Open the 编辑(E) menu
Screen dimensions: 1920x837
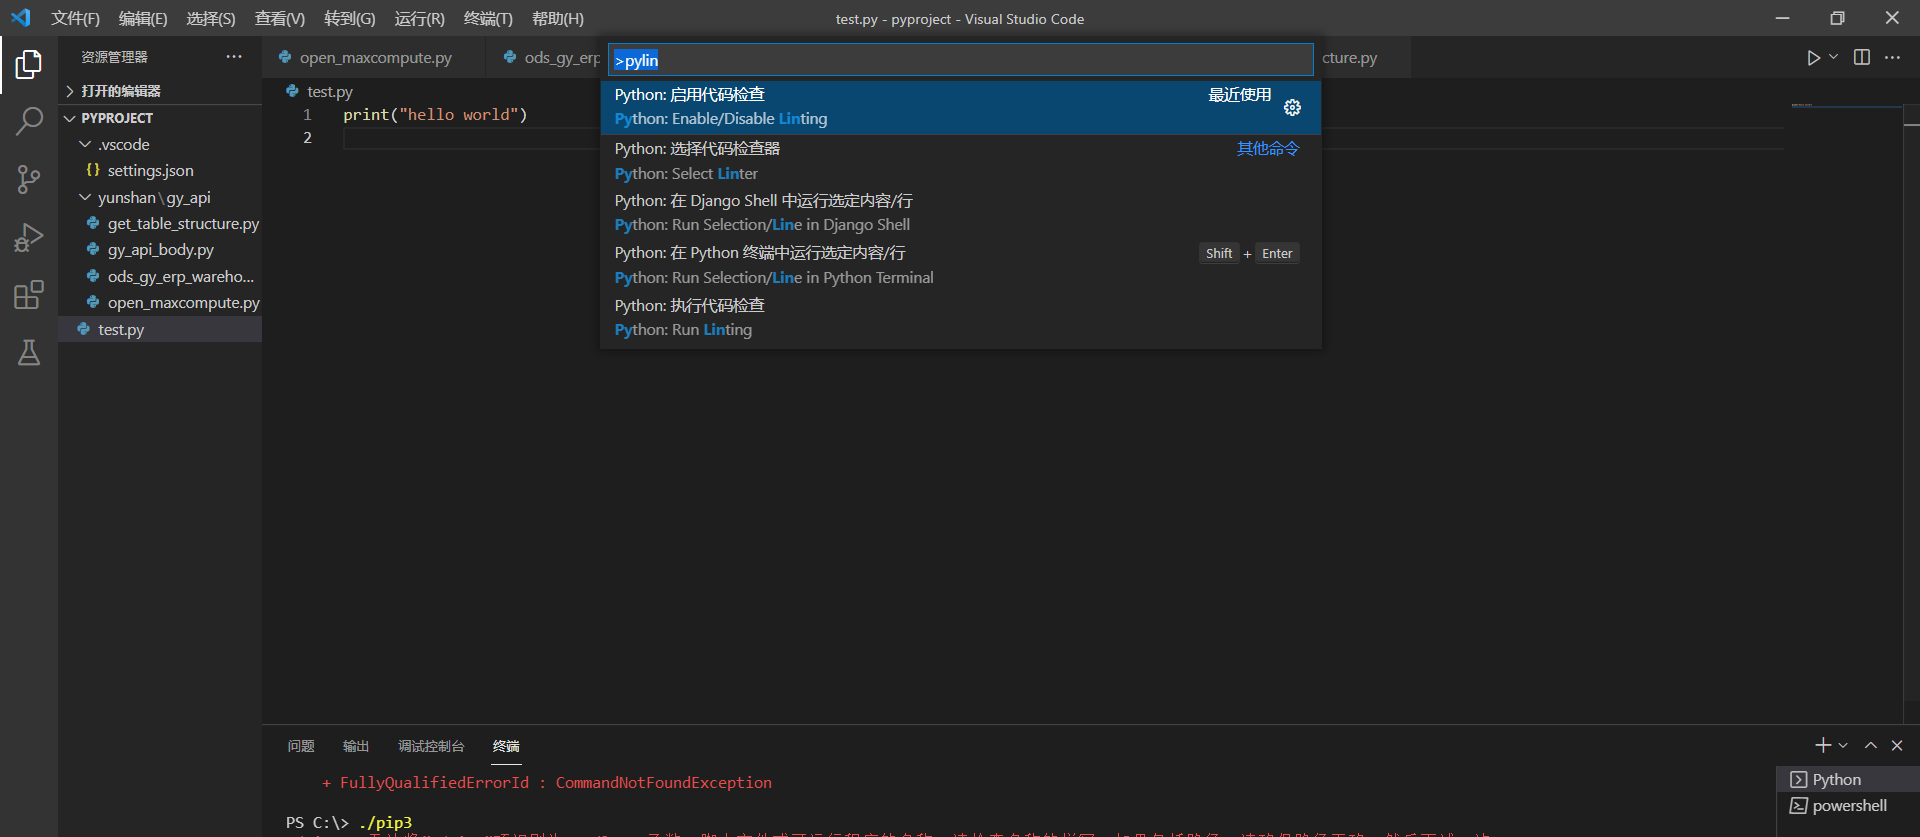tap(143, 18)
